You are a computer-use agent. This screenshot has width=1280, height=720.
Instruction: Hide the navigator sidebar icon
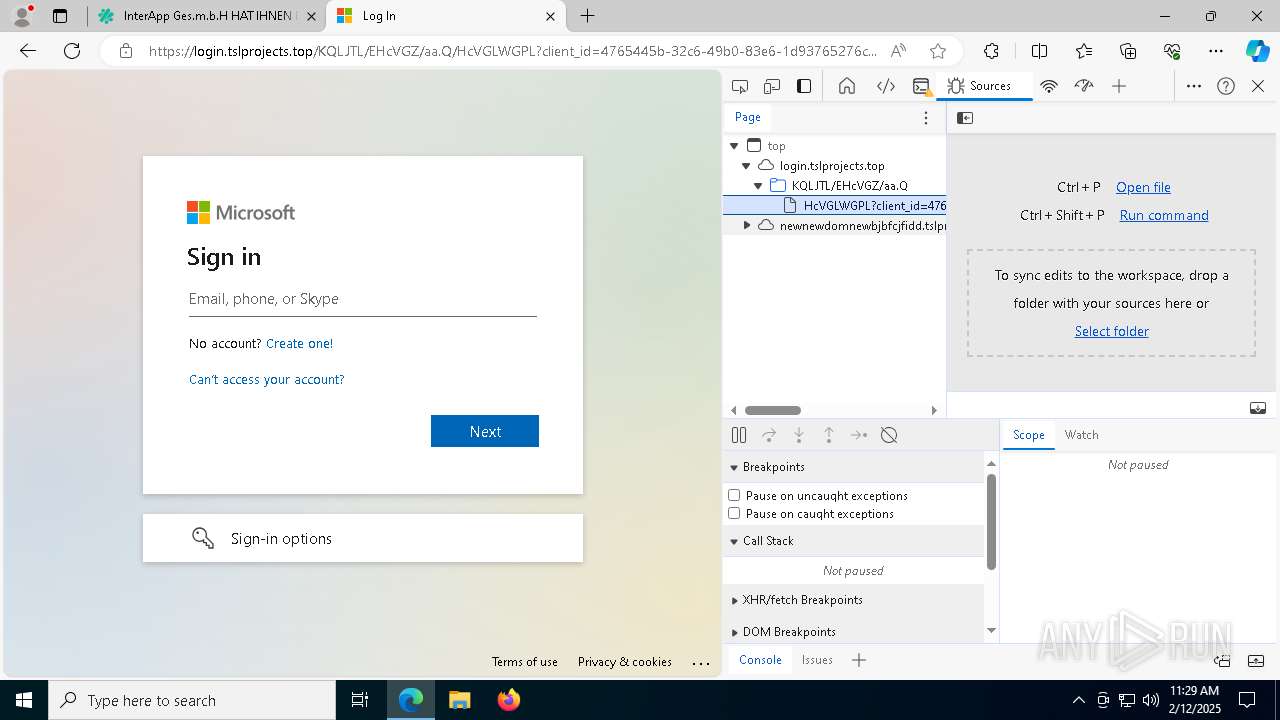(x=965, y=118)
